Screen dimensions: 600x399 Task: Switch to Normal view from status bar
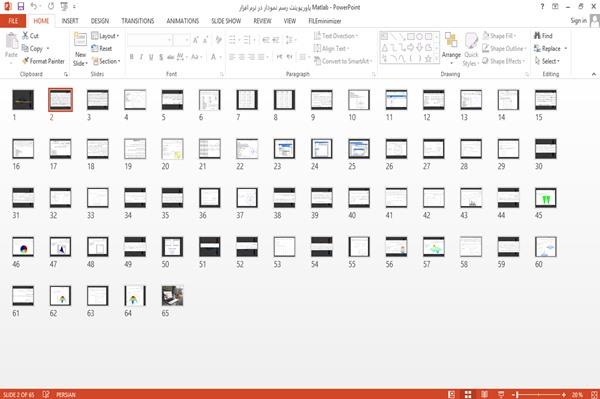452,394
